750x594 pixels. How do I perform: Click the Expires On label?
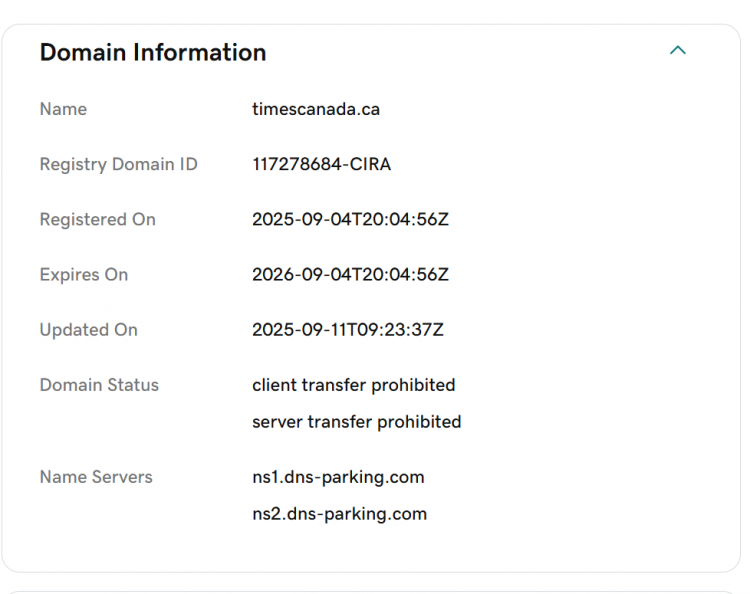point(84,274)
